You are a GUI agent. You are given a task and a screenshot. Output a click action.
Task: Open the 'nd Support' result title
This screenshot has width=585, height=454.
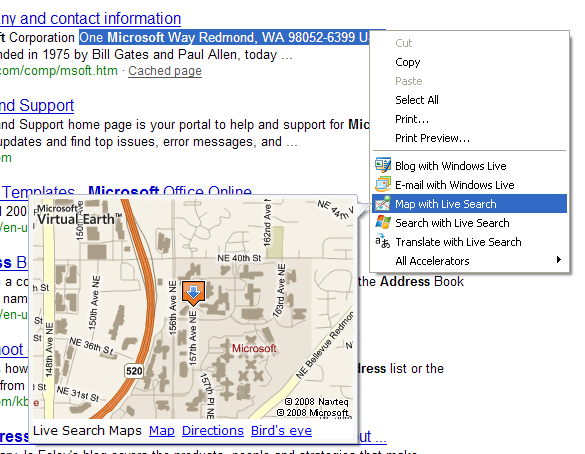pos(37,106)
